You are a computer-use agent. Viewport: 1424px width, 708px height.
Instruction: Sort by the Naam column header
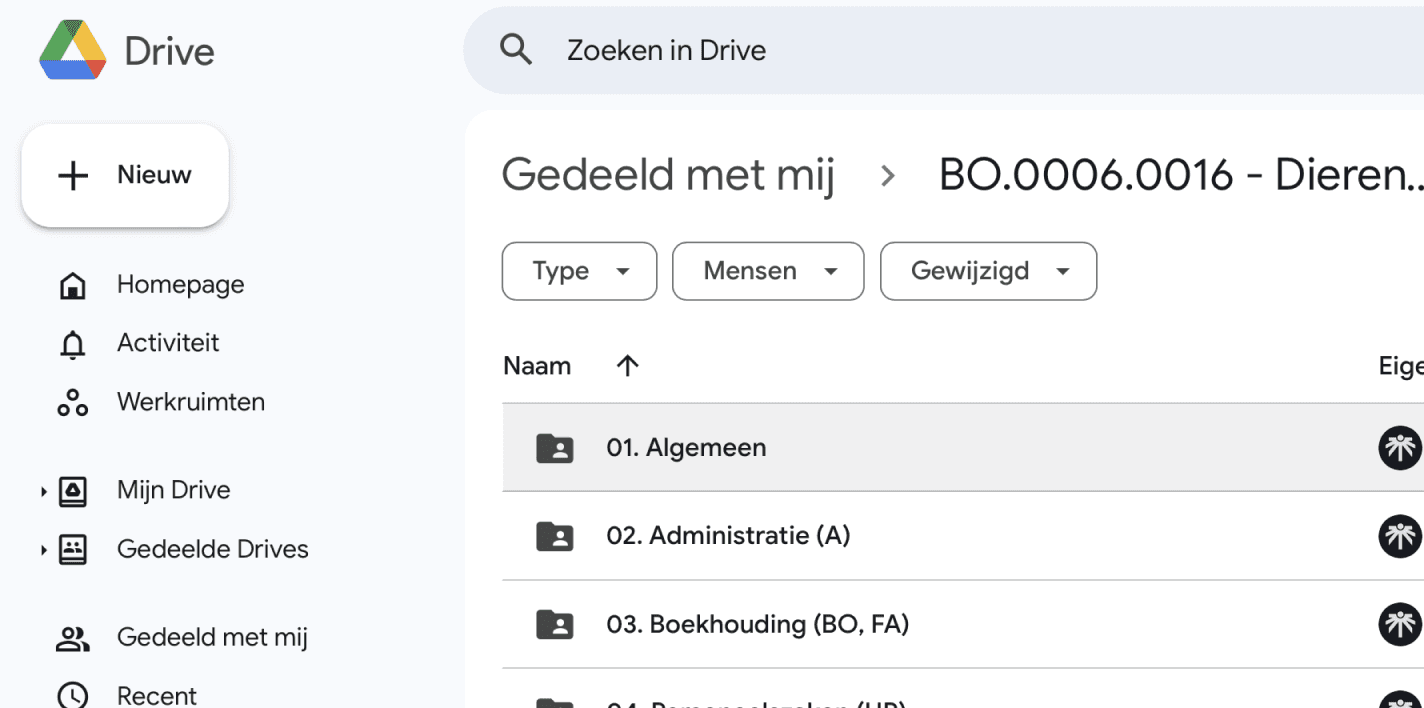pyautogui.click(x=537, y=366)
